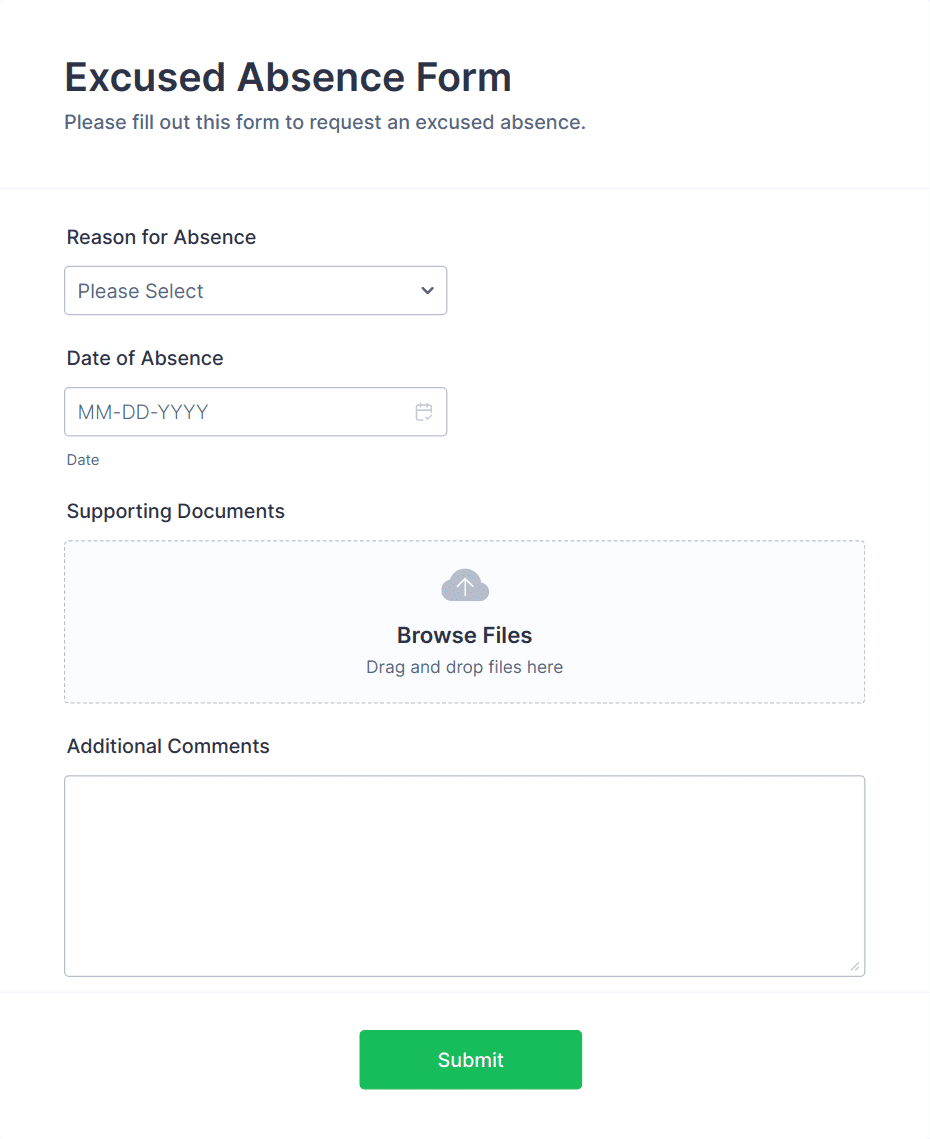The width and height of the screenshot is (930, 1139).
Task: Click the Additional Comments label
Action: pos(168,746)
